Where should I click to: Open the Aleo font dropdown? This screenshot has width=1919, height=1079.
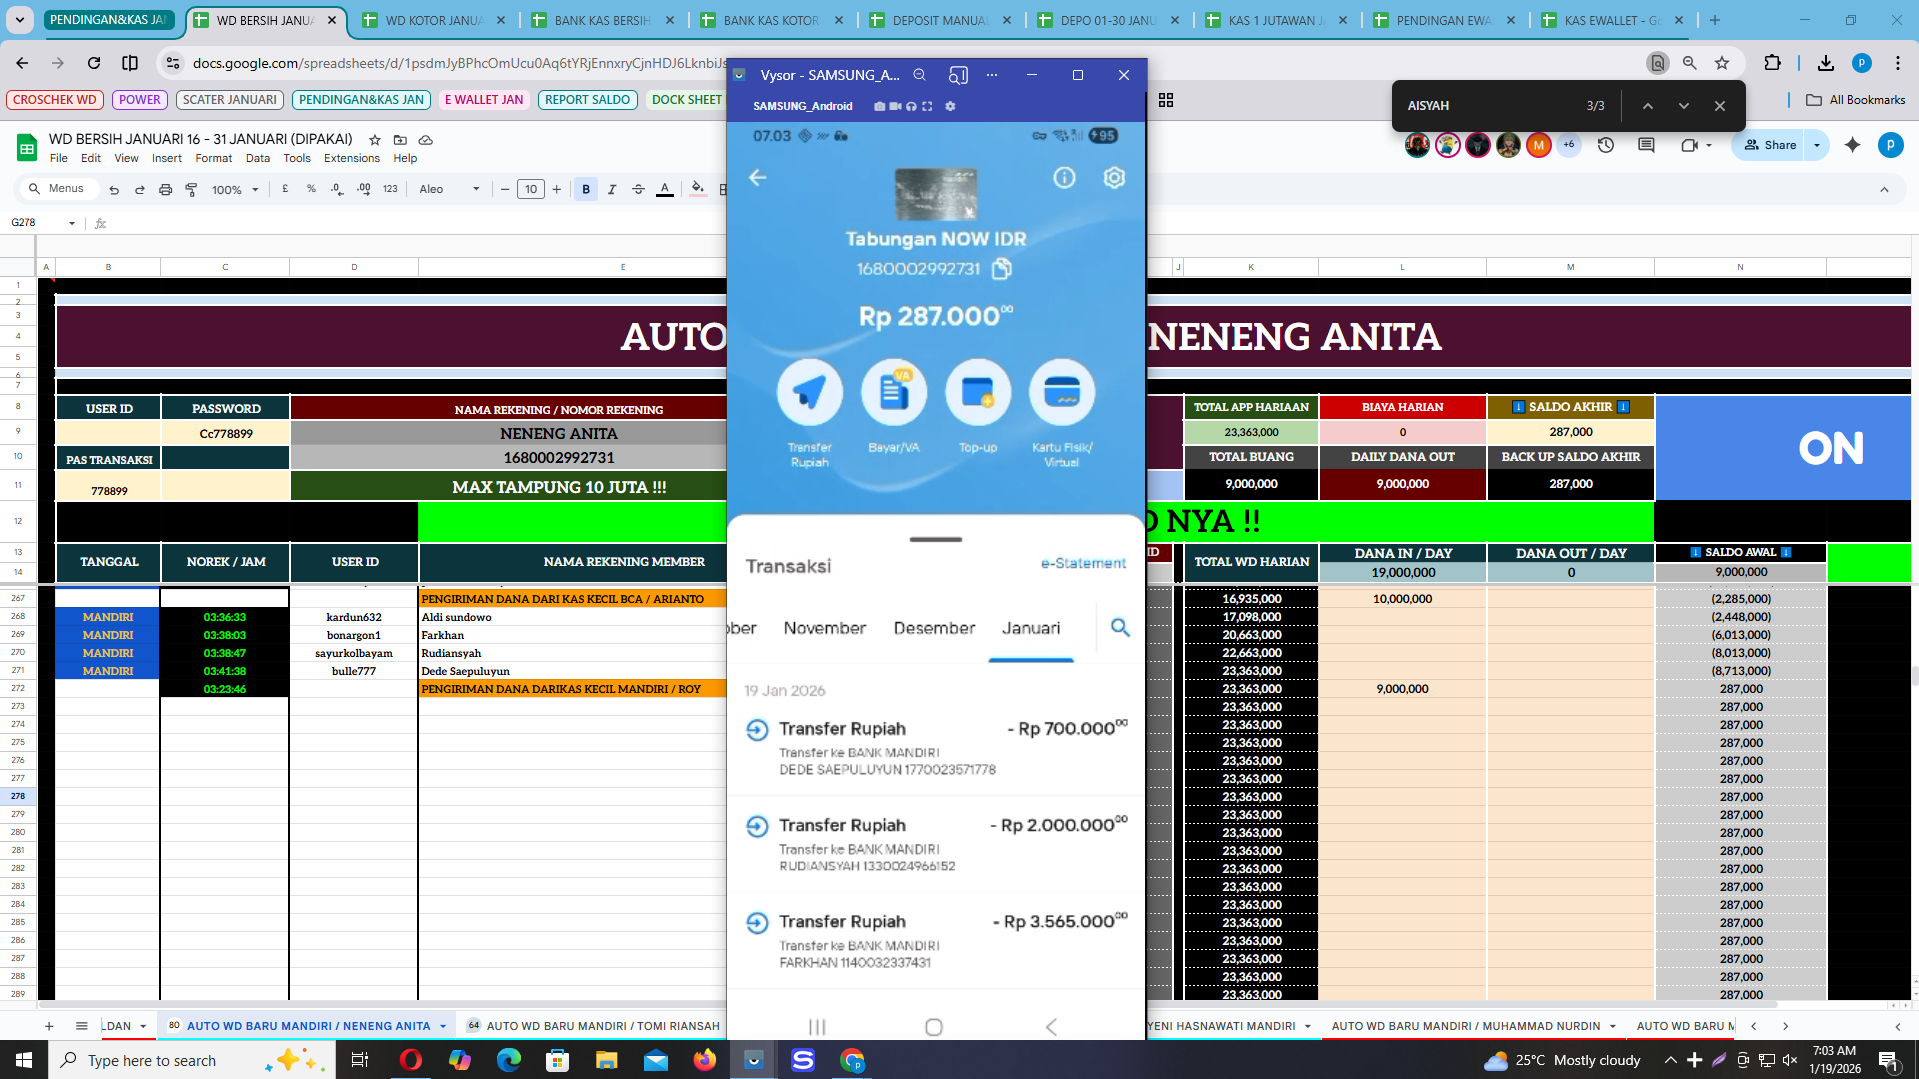[x=449, y=189]
